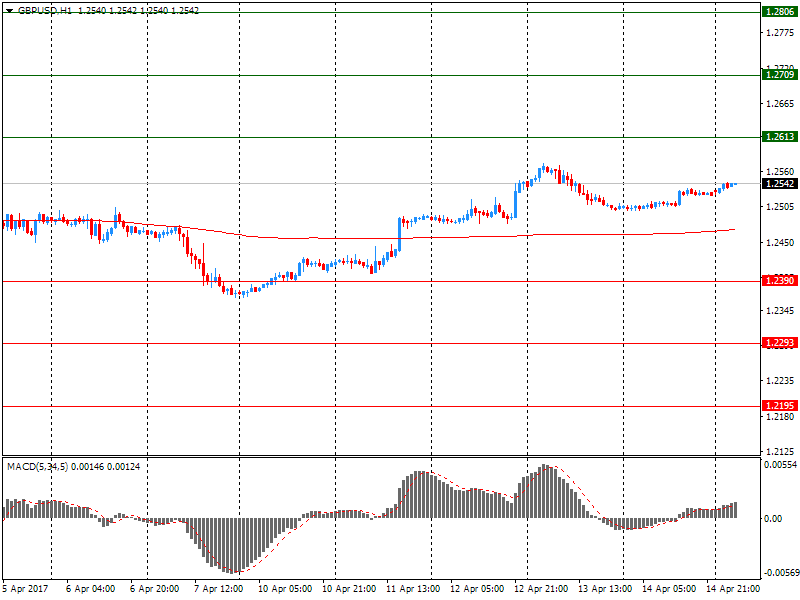The width and height of the screenshot is (800, 600).
Task: Select the red 1.2195 support level label
Action: coord(780,406)
